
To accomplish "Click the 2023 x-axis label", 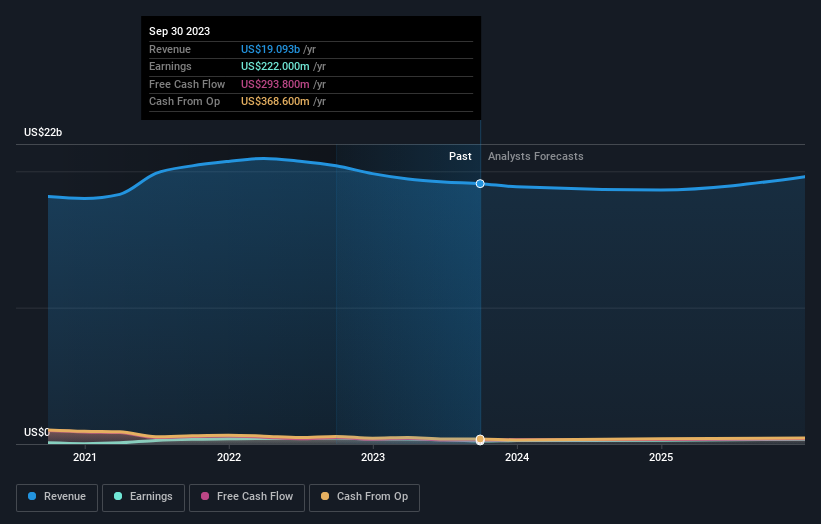I will [x=373, y=458].
